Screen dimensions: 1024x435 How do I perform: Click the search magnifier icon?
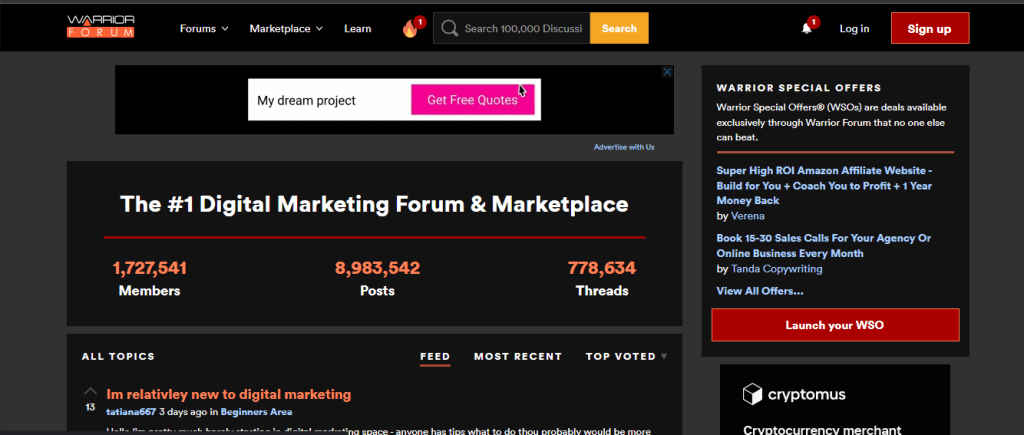(449, 28)
